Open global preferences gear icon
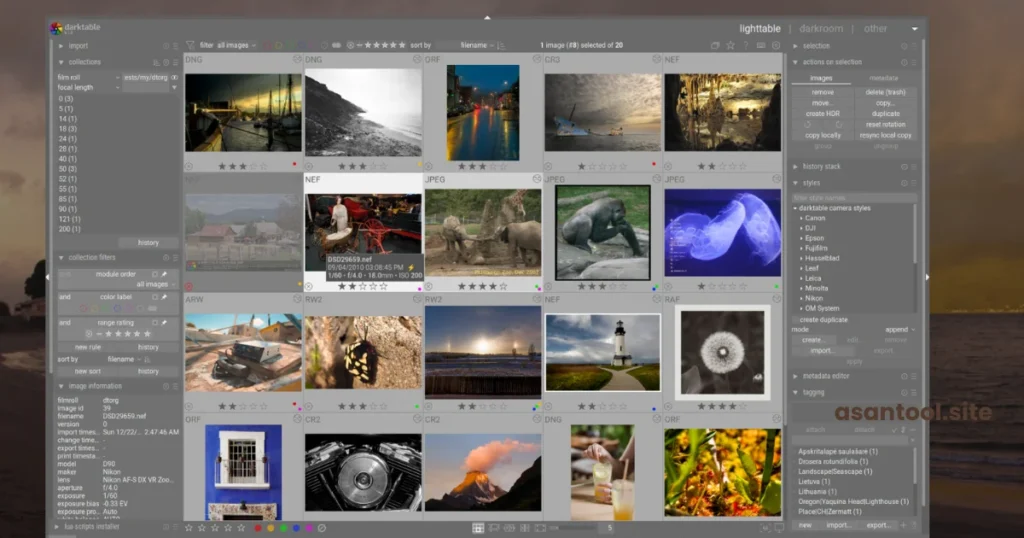This screenshot has width=1024, height=538. [x=776, y=46]
